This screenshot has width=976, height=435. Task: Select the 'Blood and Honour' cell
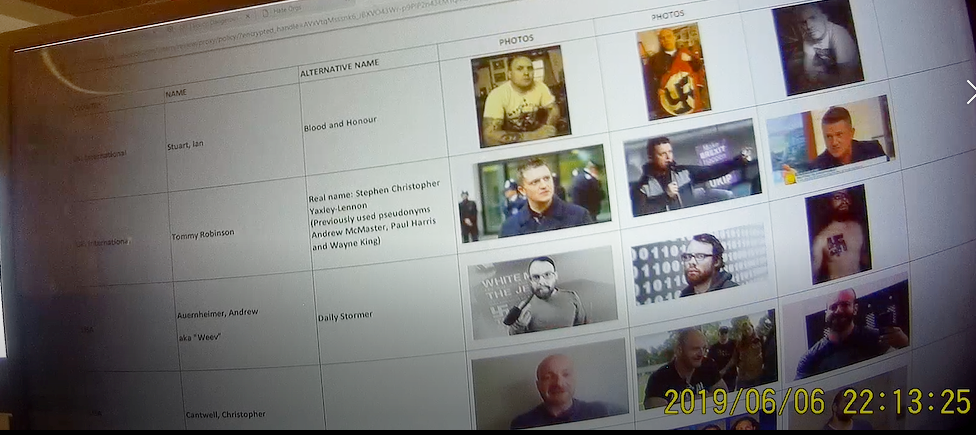coord(340,123)
